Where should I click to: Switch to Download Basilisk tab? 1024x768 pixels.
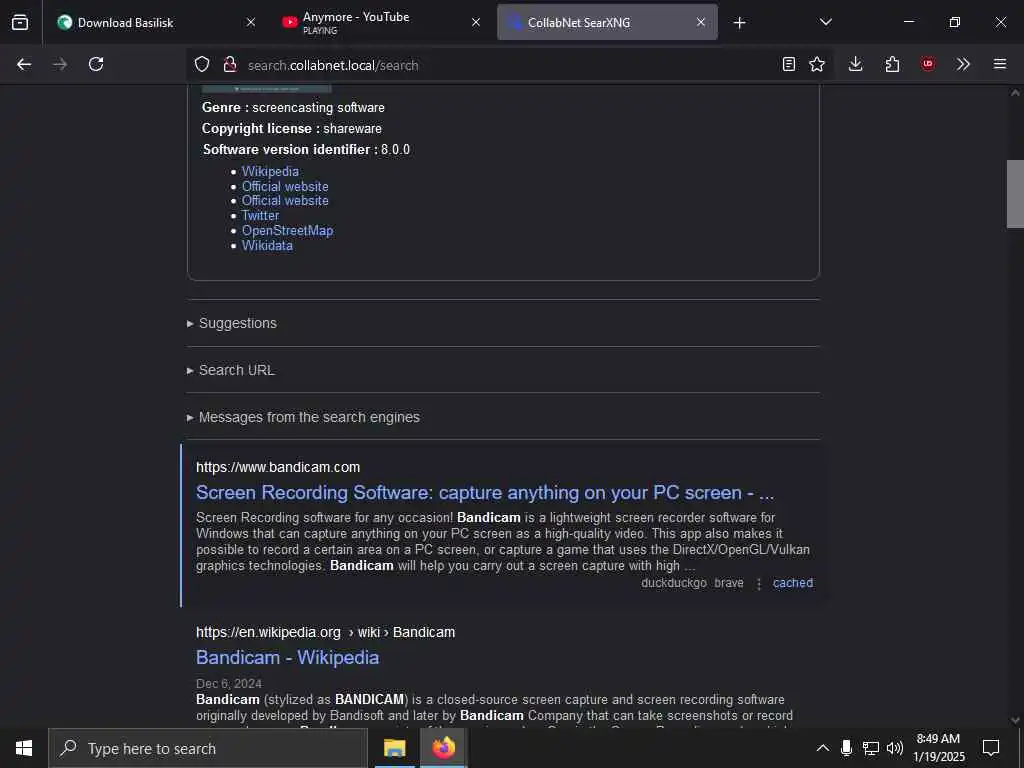[155, 23]
